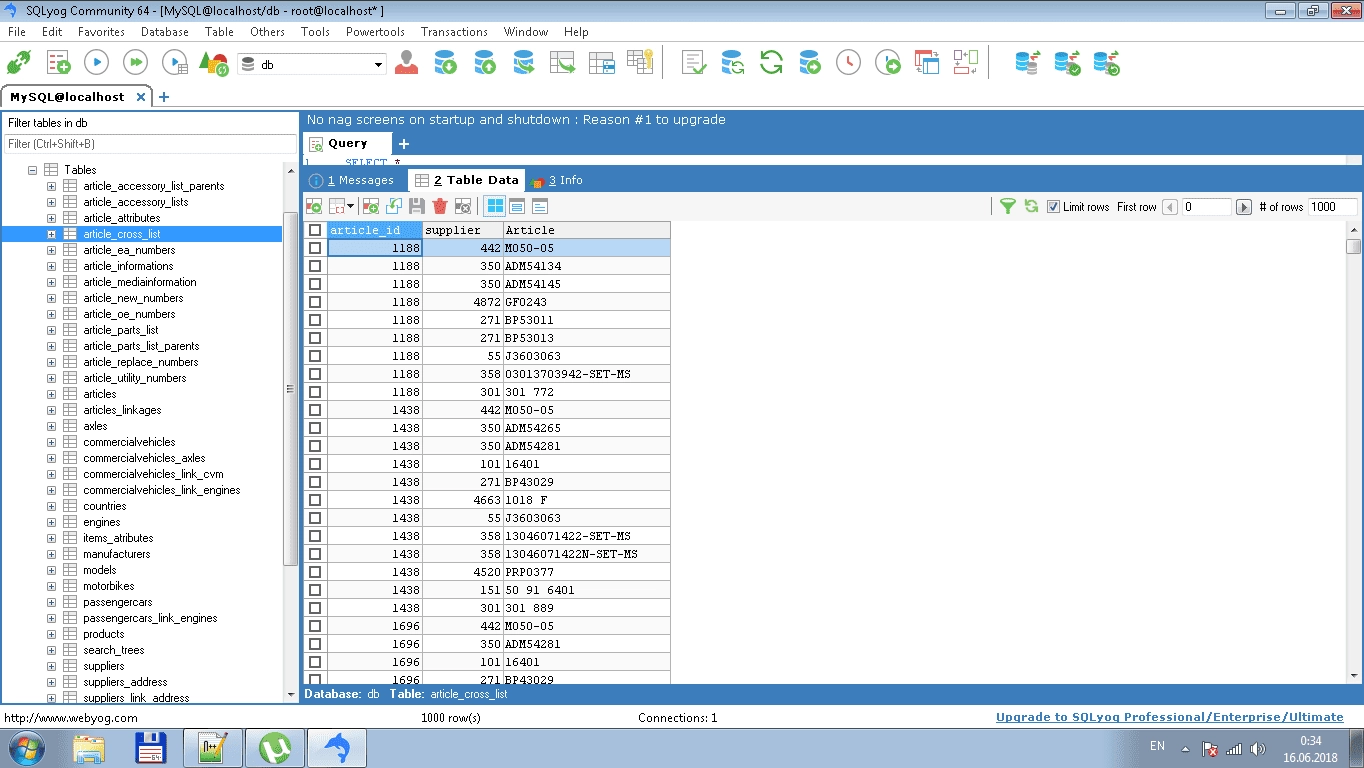The width and height of the screenshot is (1364, 768).
Task: Click the Filter tables input box
Action: point(150,144)
